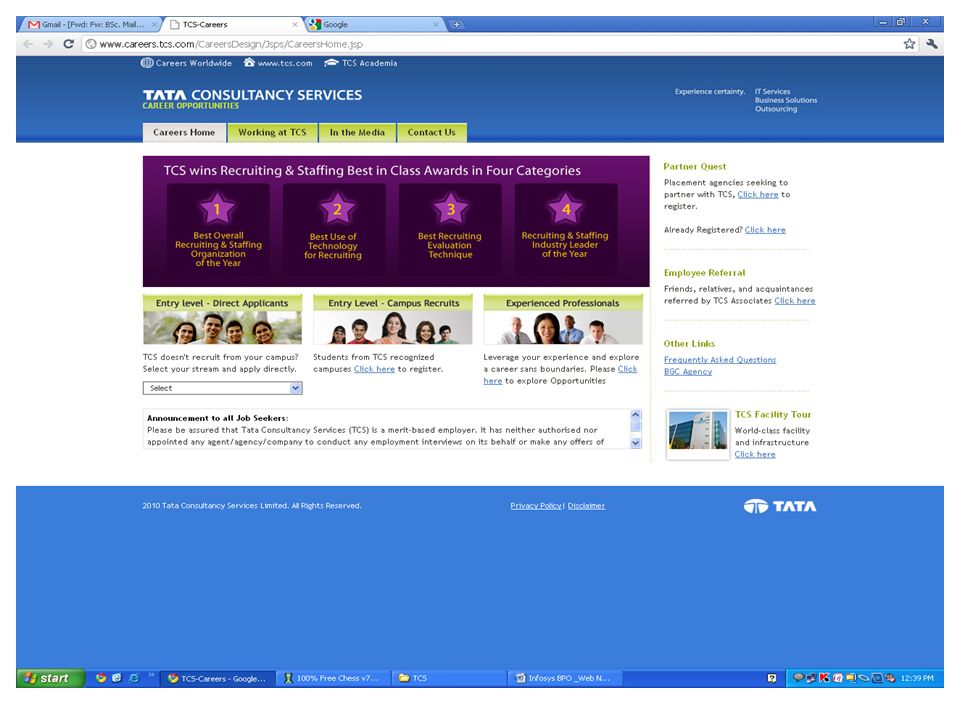Switch to Infosys BPO taskbar item
Viewport: 960px width, 720px height.
click(x=564, y=678)
